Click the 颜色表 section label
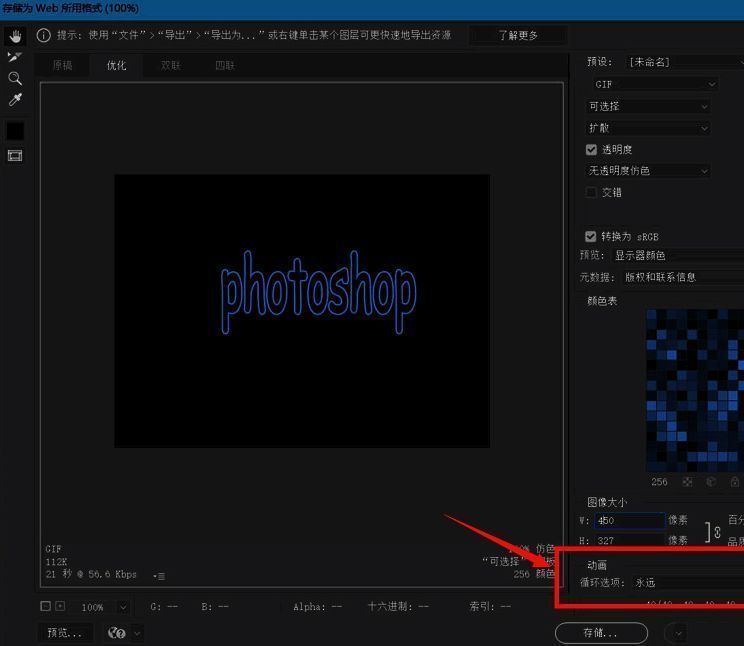 pyautogui.click(x=602, y=301)
